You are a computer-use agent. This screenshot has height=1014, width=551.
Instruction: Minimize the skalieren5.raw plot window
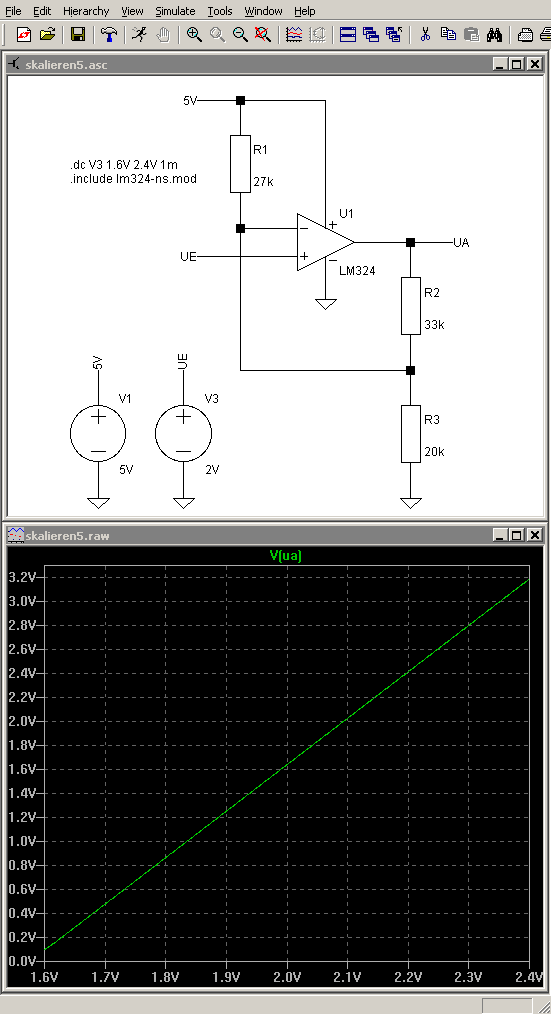500,535
